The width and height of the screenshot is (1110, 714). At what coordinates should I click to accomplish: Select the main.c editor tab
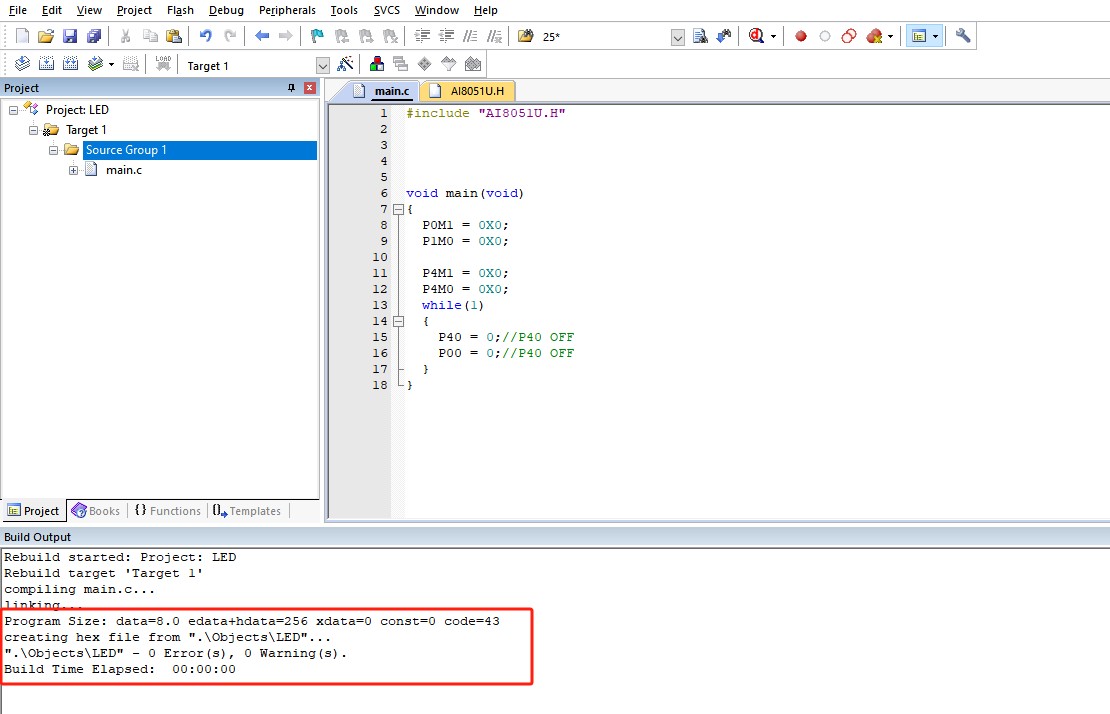[x=382, y=91]
